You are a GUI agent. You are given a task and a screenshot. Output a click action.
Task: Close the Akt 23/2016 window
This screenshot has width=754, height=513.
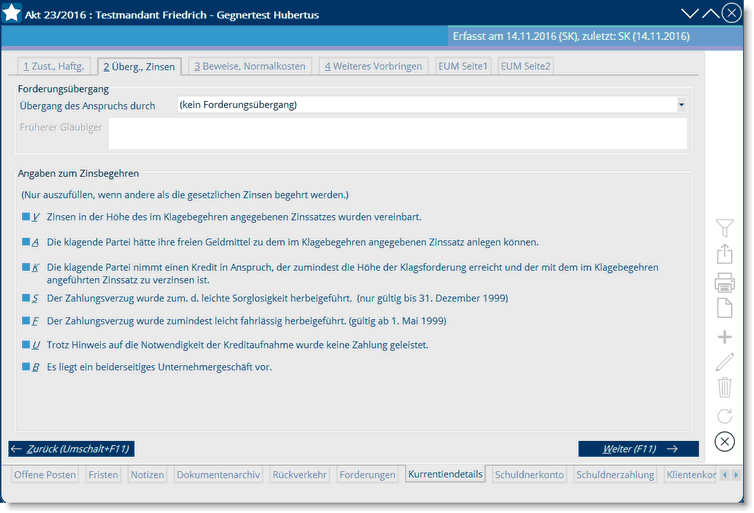tap(731, 13)
